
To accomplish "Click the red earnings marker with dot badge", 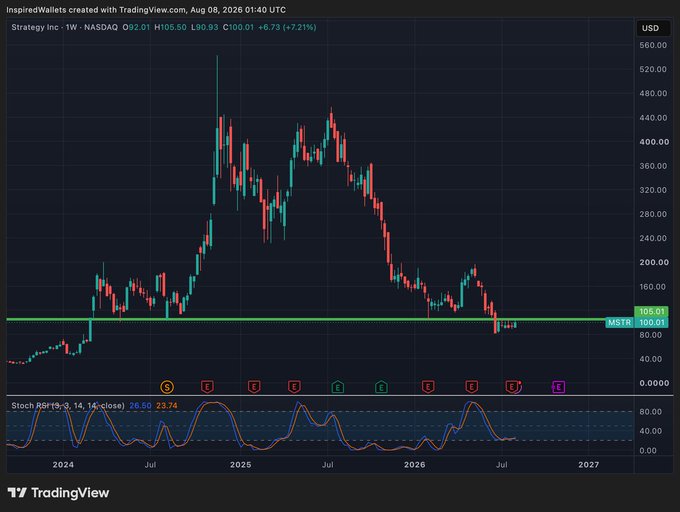I will (x=513, y=387).
